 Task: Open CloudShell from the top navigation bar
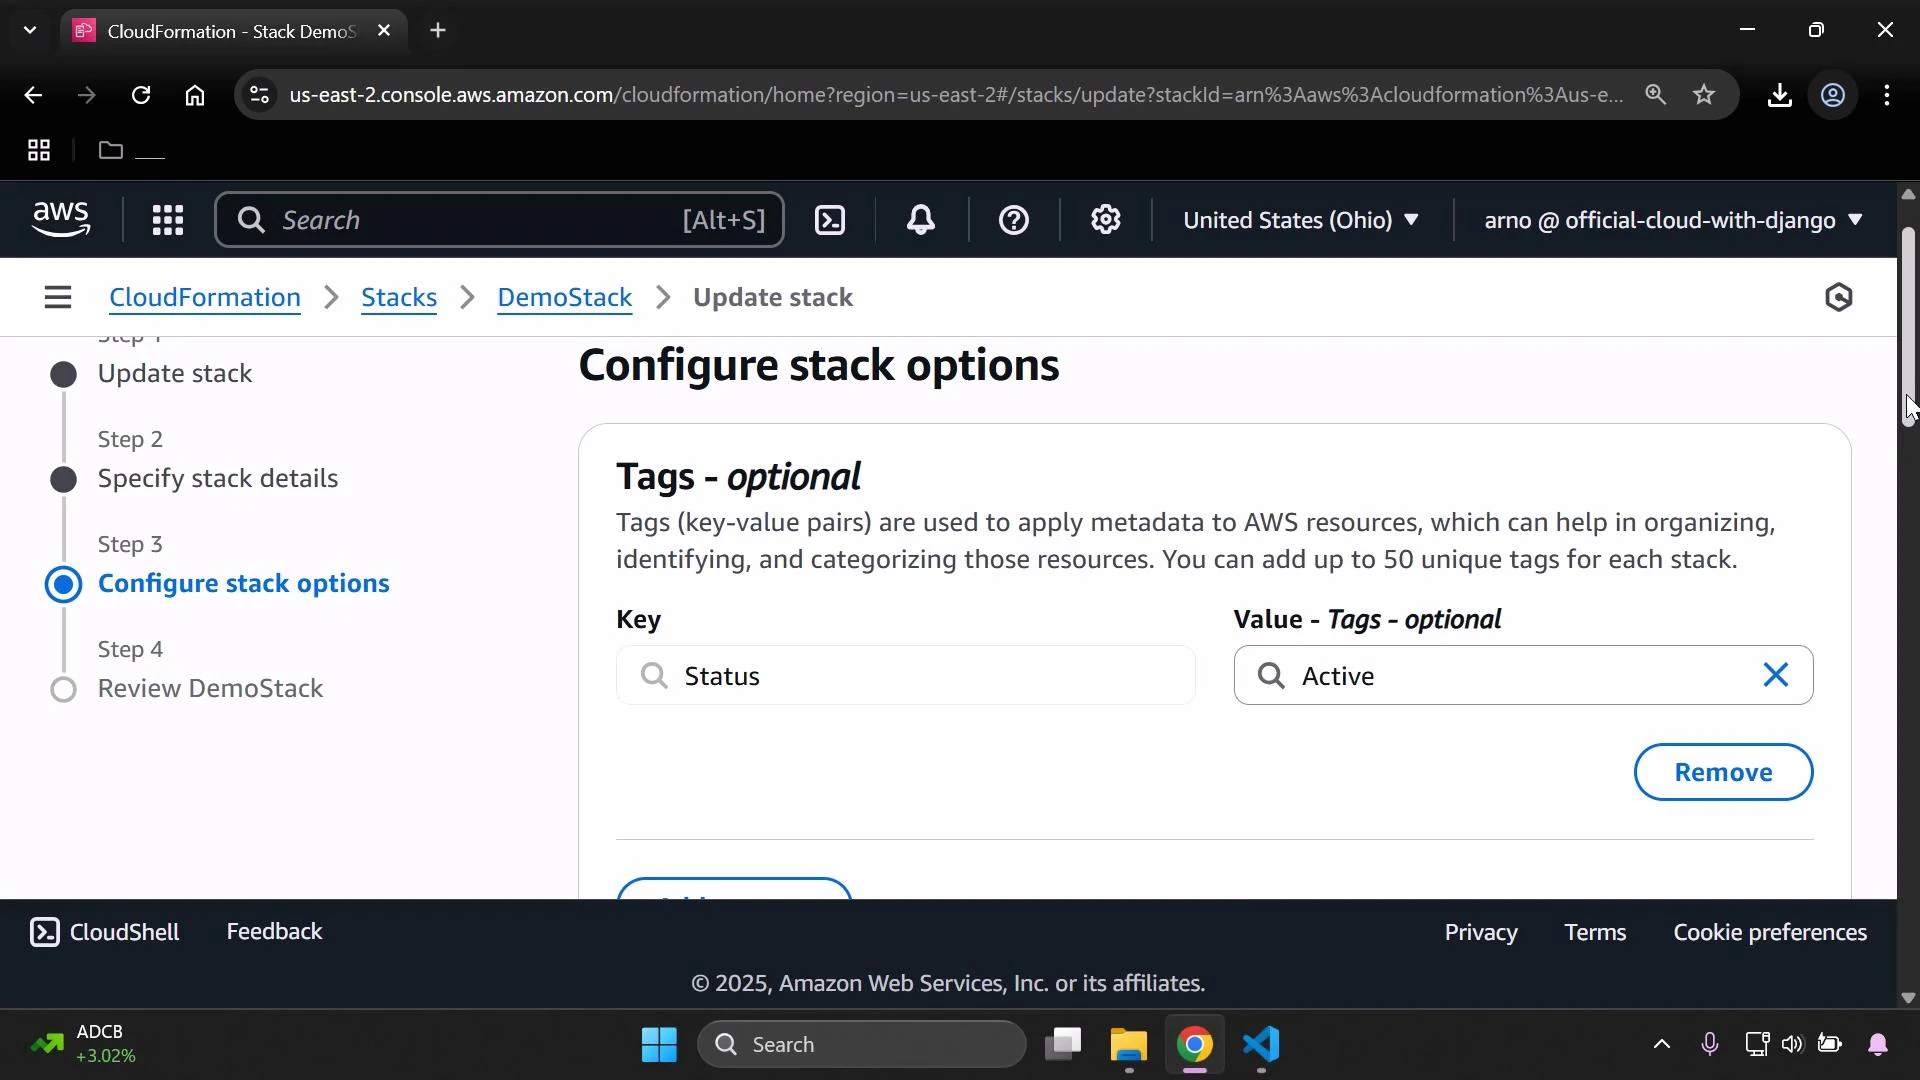(x=830, y=219)
